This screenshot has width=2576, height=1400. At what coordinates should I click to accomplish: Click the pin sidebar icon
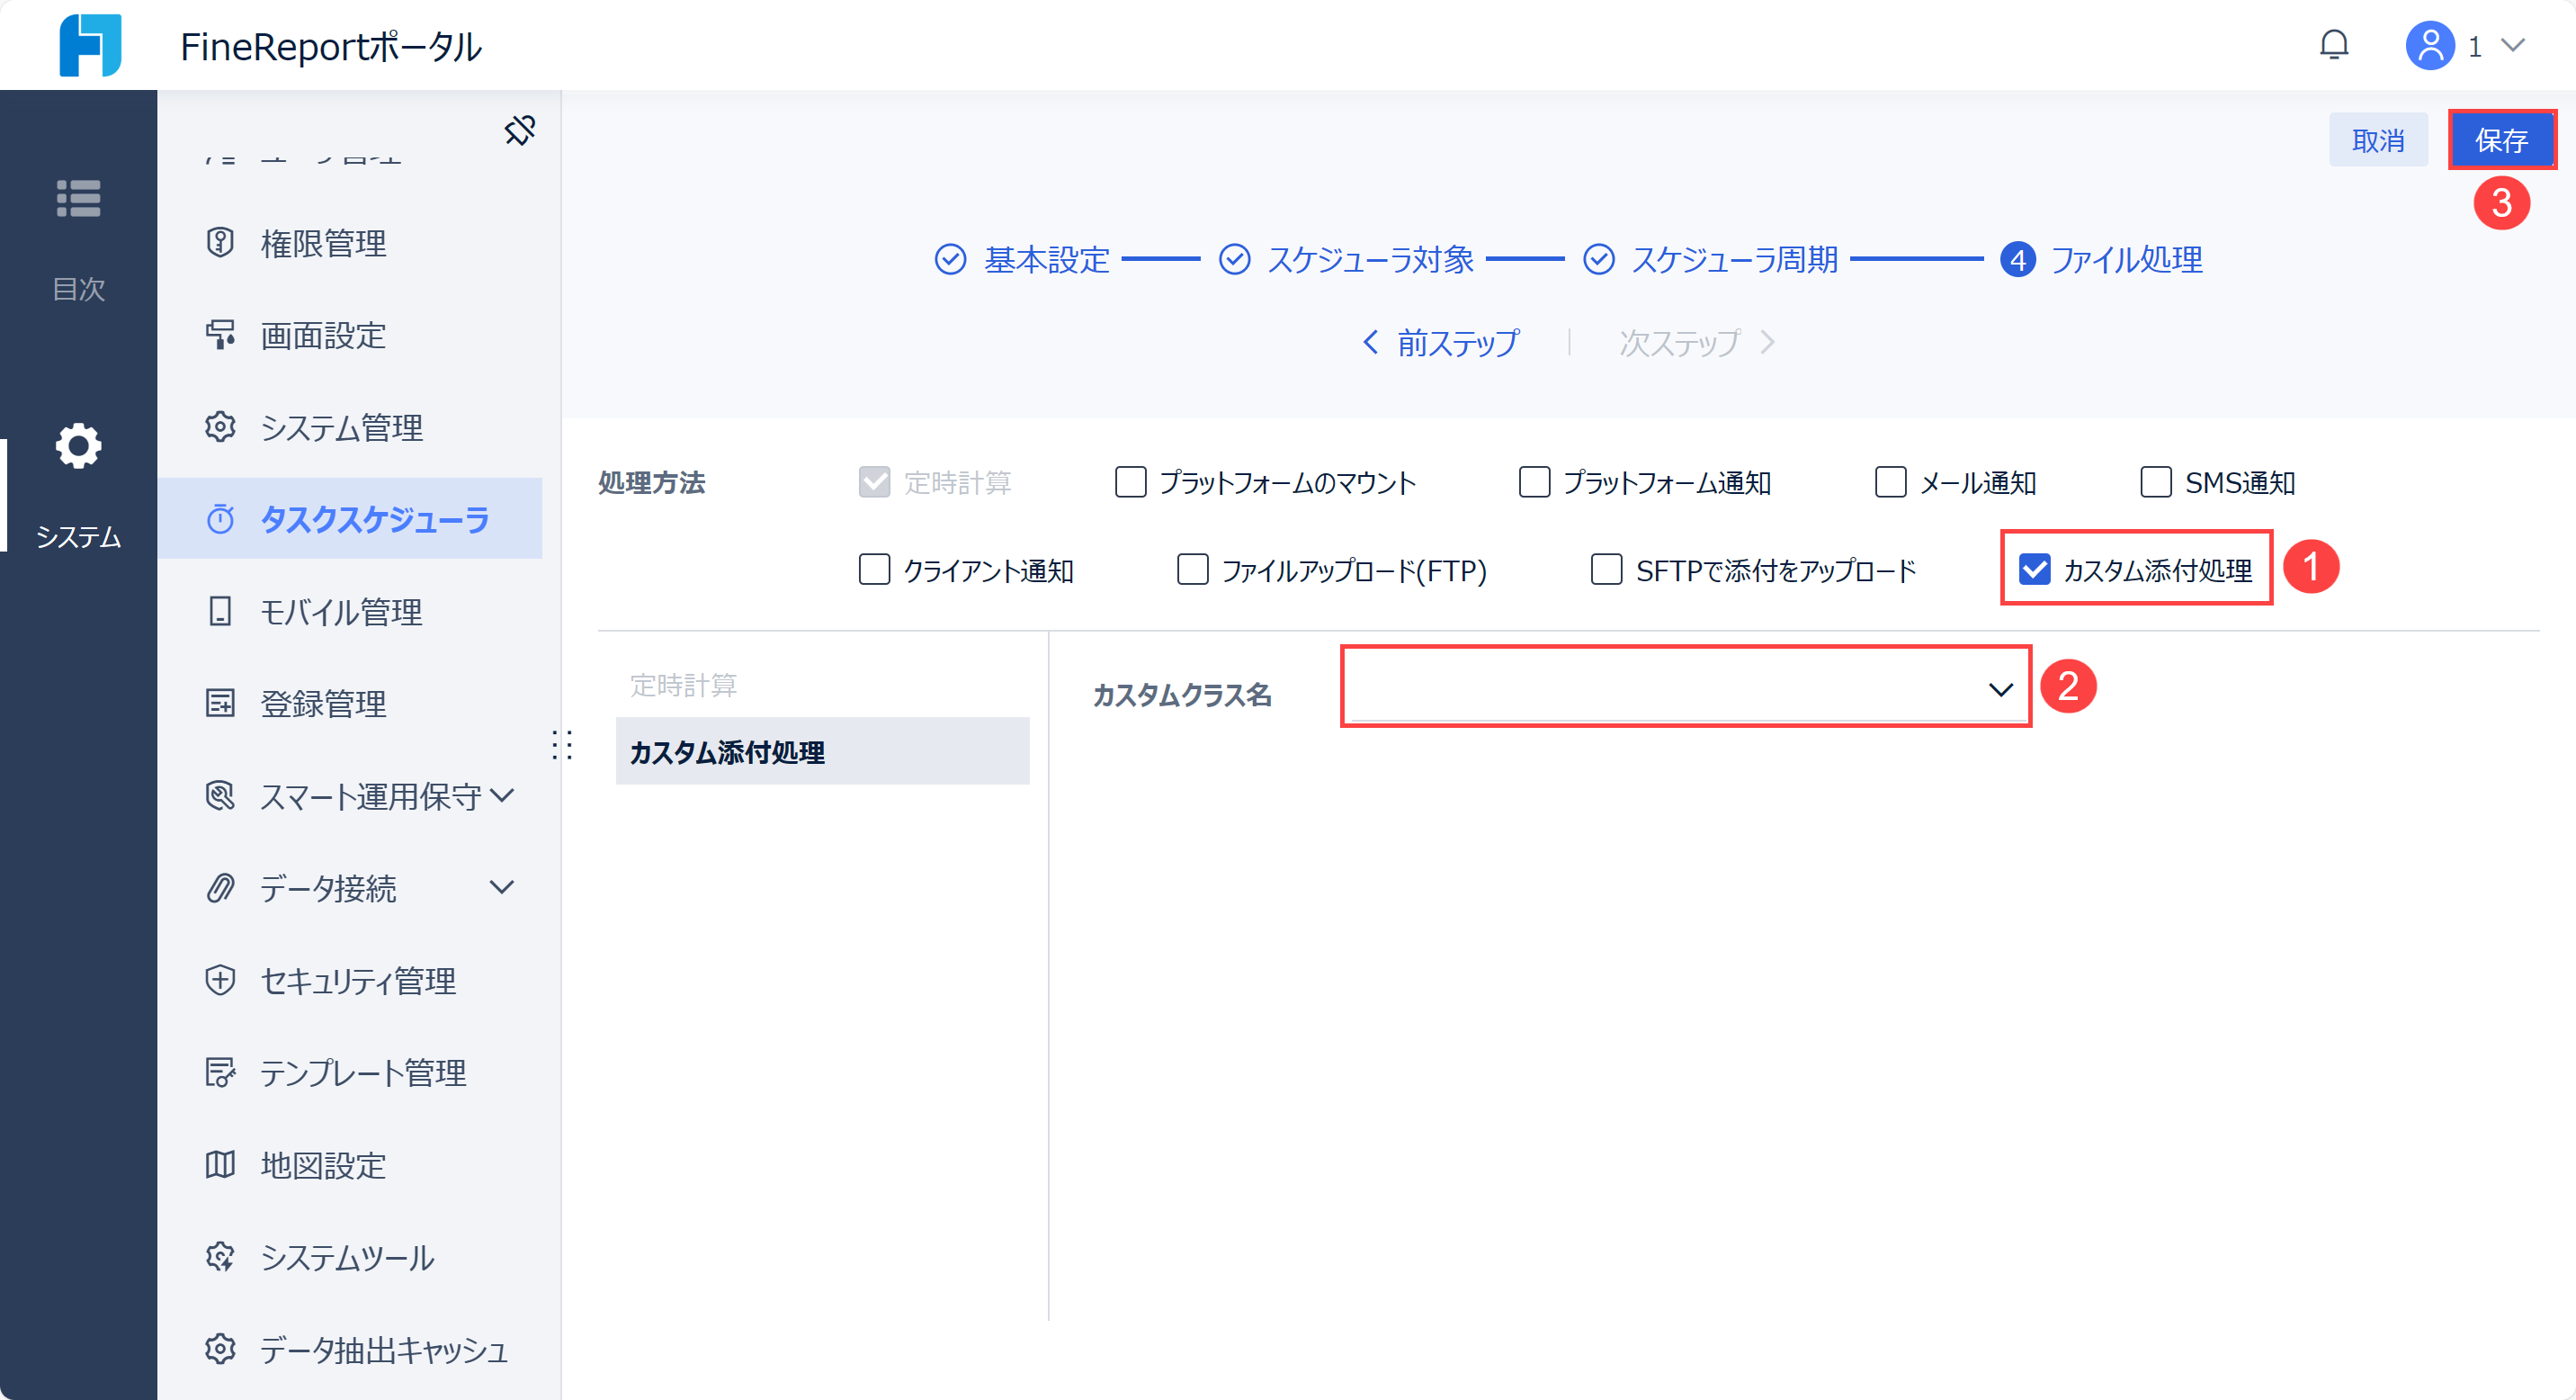point(520,130)
